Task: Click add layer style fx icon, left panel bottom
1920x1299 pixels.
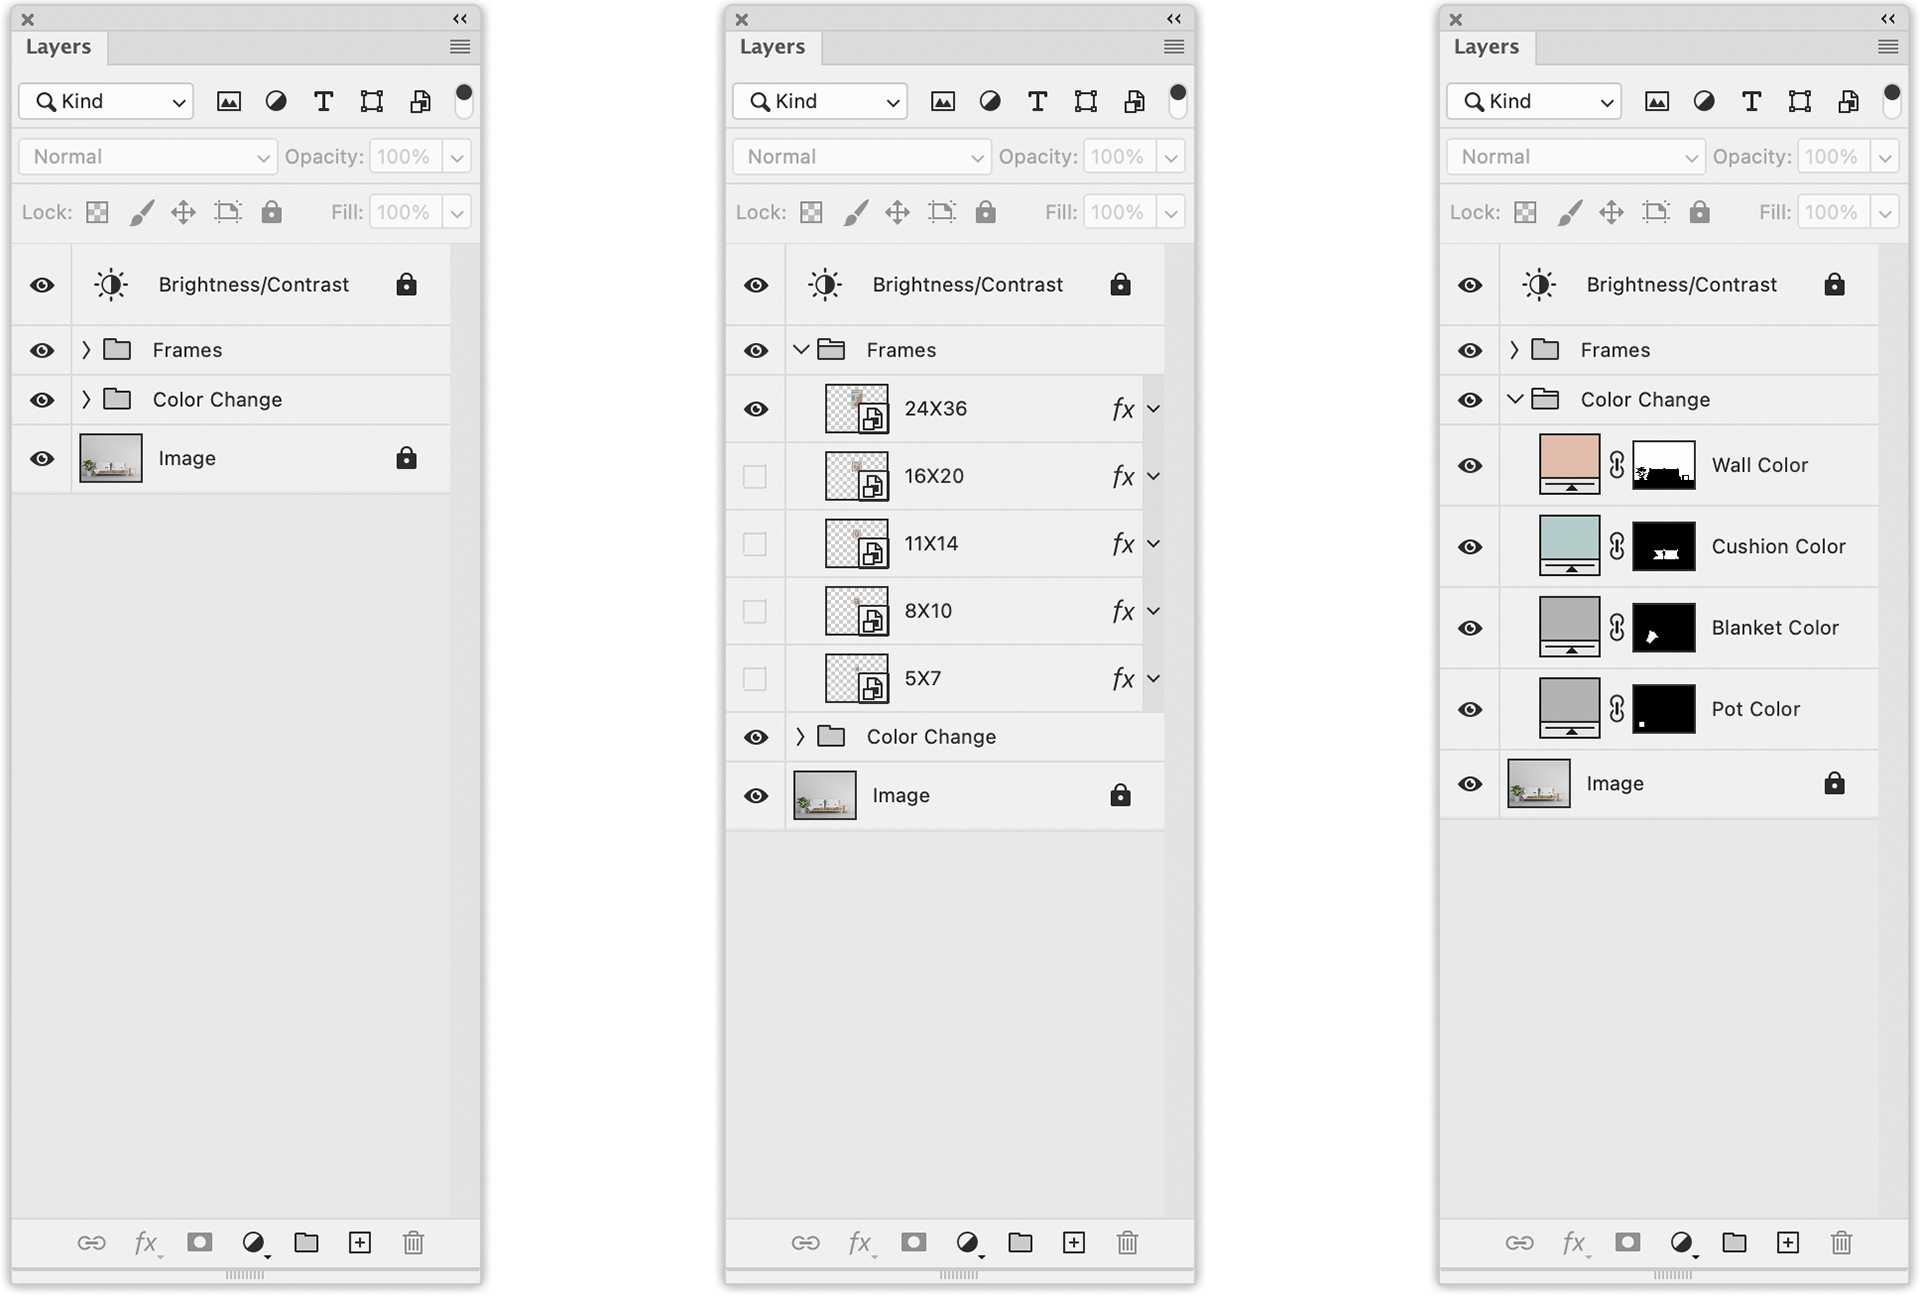Action: [x=147, y=1243]
